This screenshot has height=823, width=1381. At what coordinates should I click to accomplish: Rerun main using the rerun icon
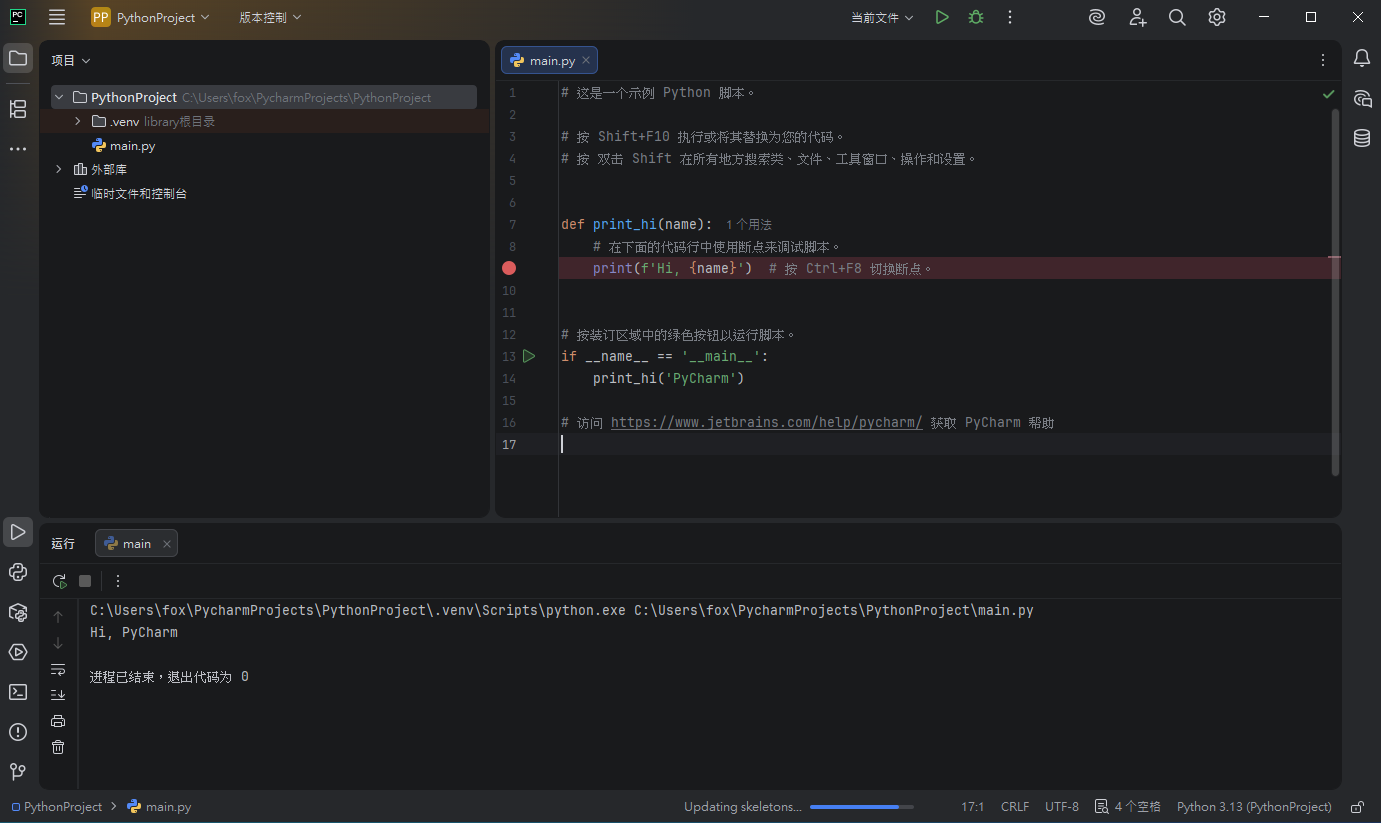tap(59, 581)
